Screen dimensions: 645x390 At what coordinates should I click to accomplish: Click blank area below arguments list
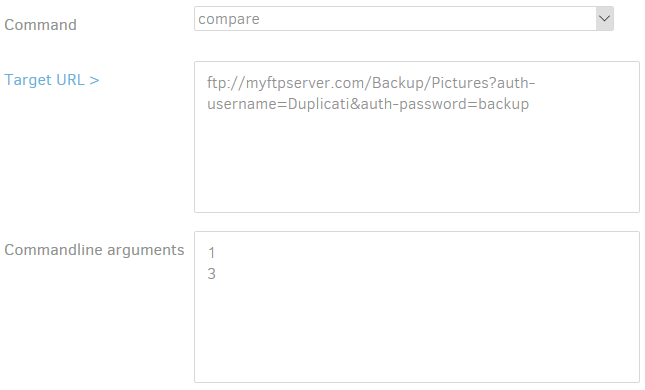pos(417,333)
